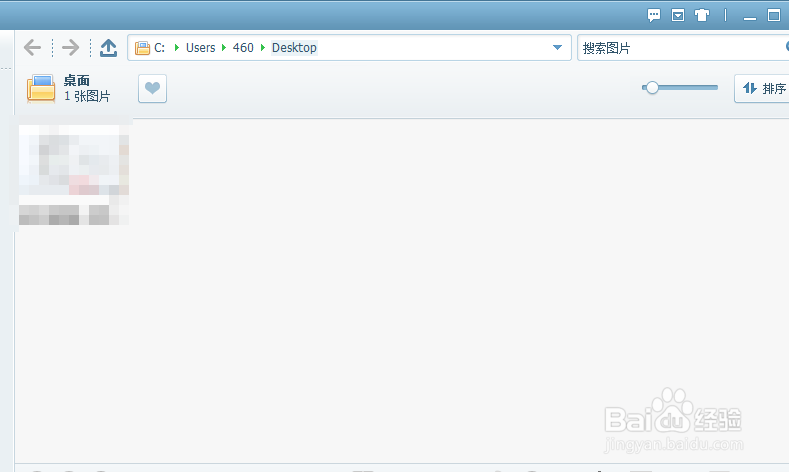Open the 排序 sort menu

click(x=762, y=89)
